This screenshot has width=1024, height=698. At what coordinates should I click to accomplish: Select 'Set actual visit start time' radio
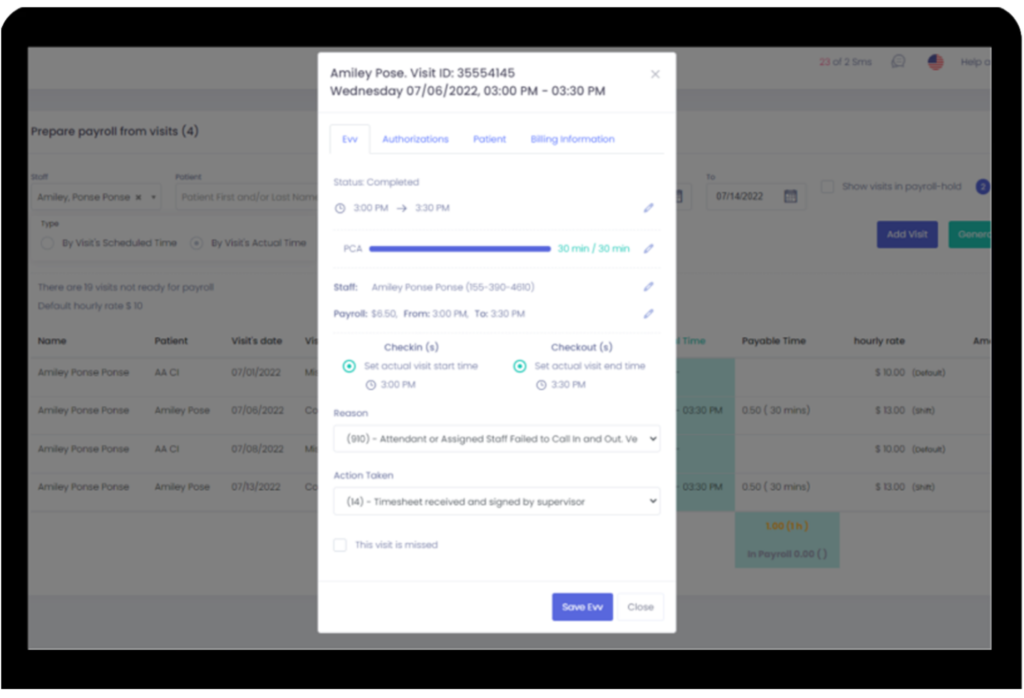click(x=349, y=366)
